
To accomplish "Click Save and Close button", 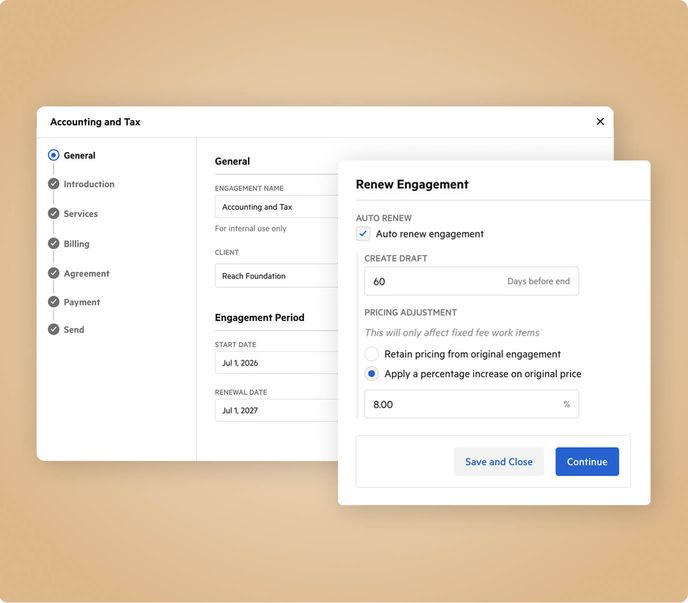I will 498,461.
